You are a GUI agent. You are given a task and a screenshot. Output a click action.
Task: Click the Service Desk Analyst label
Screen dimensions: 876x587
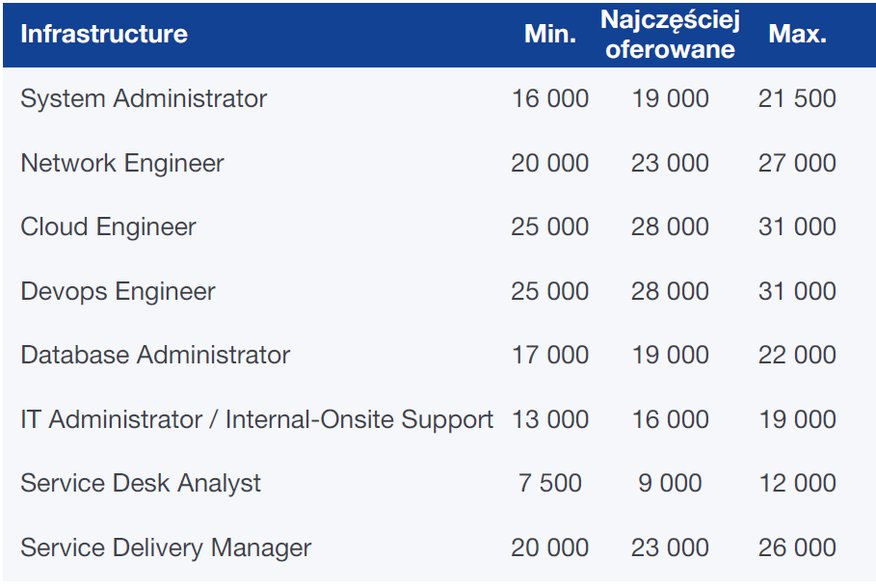(x=140, y=483)
